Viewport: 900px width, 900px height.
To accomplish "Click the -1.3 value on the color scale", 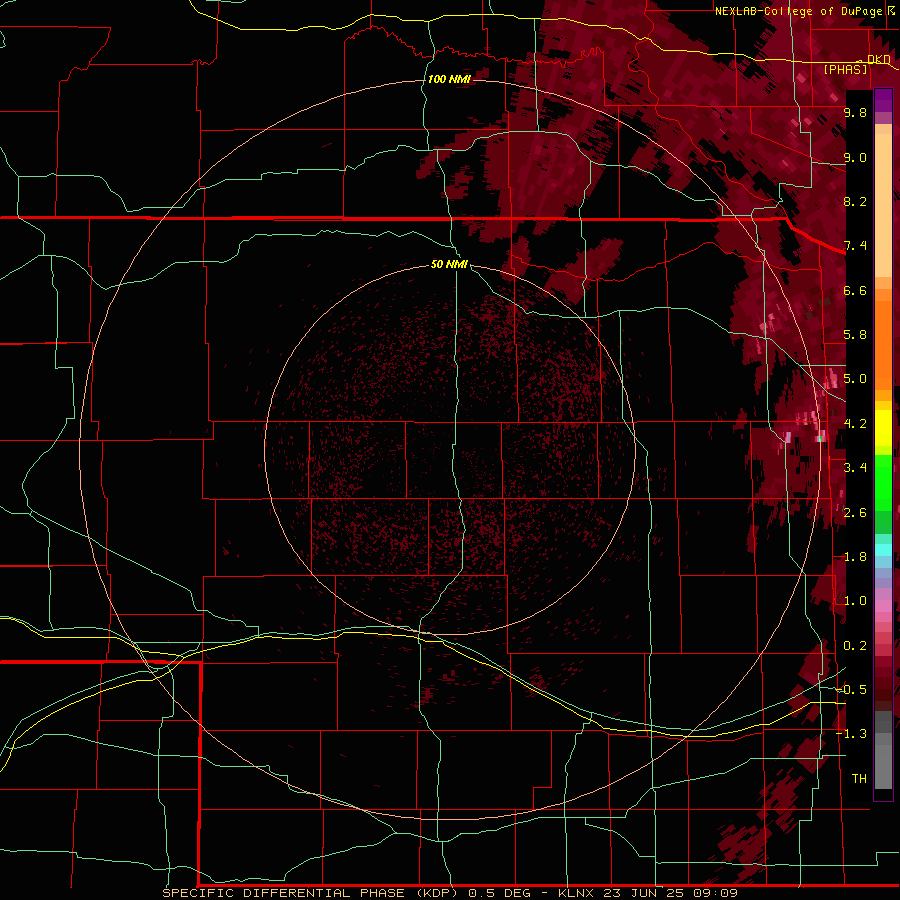I will click(x=852, y=734).
